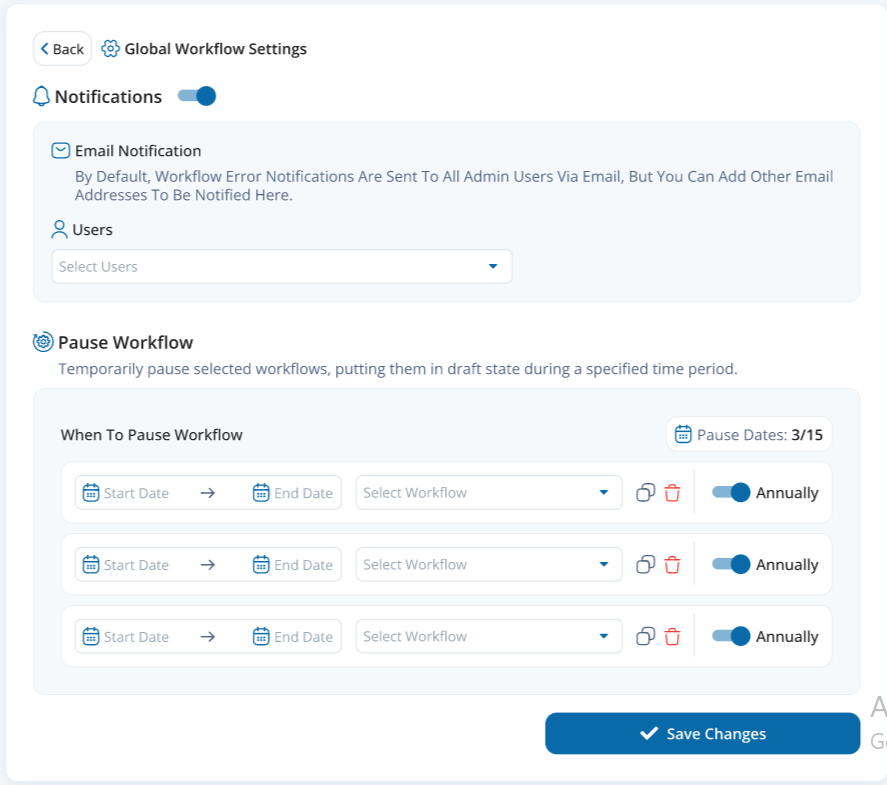Click trash icon in second pause row
This screenshot has height=785, width=887.
click(672, 565)
